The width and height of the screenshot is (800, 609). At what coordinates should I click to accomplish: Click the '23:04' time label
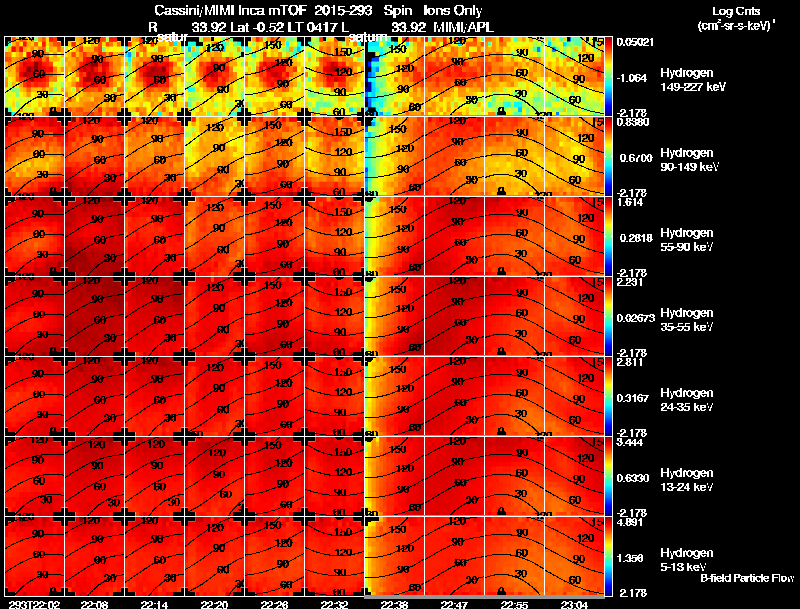pyautogui.click(x=574, y=604)
